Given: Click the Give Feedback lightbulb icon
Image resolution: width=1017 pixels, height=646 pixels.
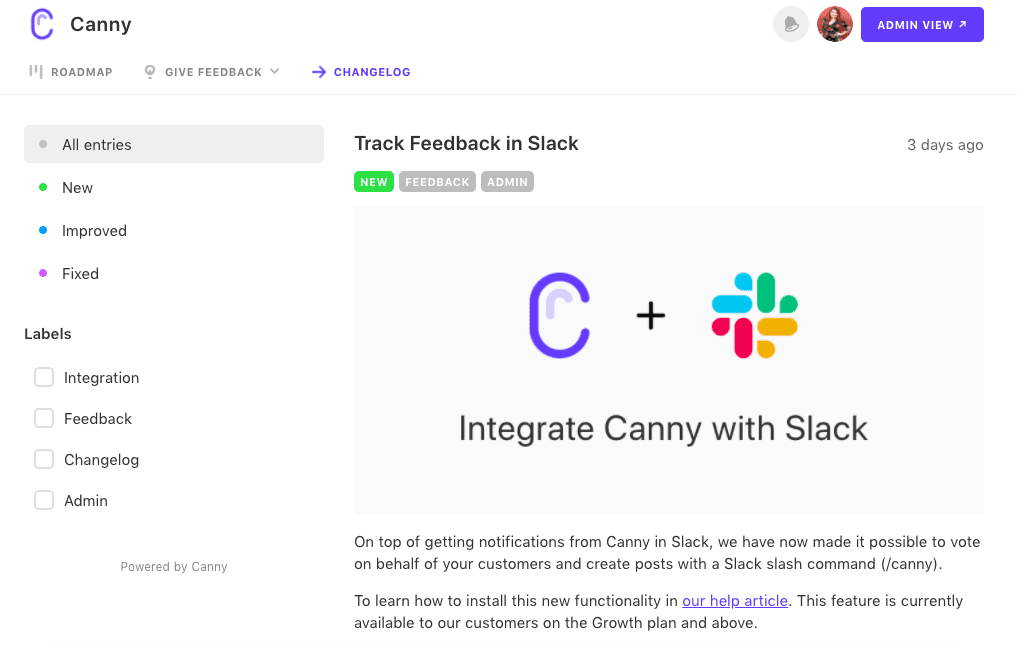Looking at the screenshot, I should (150, 71).
